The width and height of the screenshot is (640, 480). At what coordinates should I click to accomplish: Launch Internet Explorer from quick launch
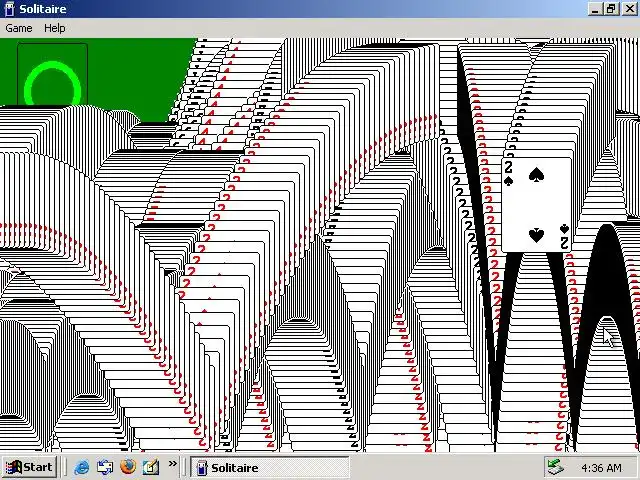click(x=82, y=467)
